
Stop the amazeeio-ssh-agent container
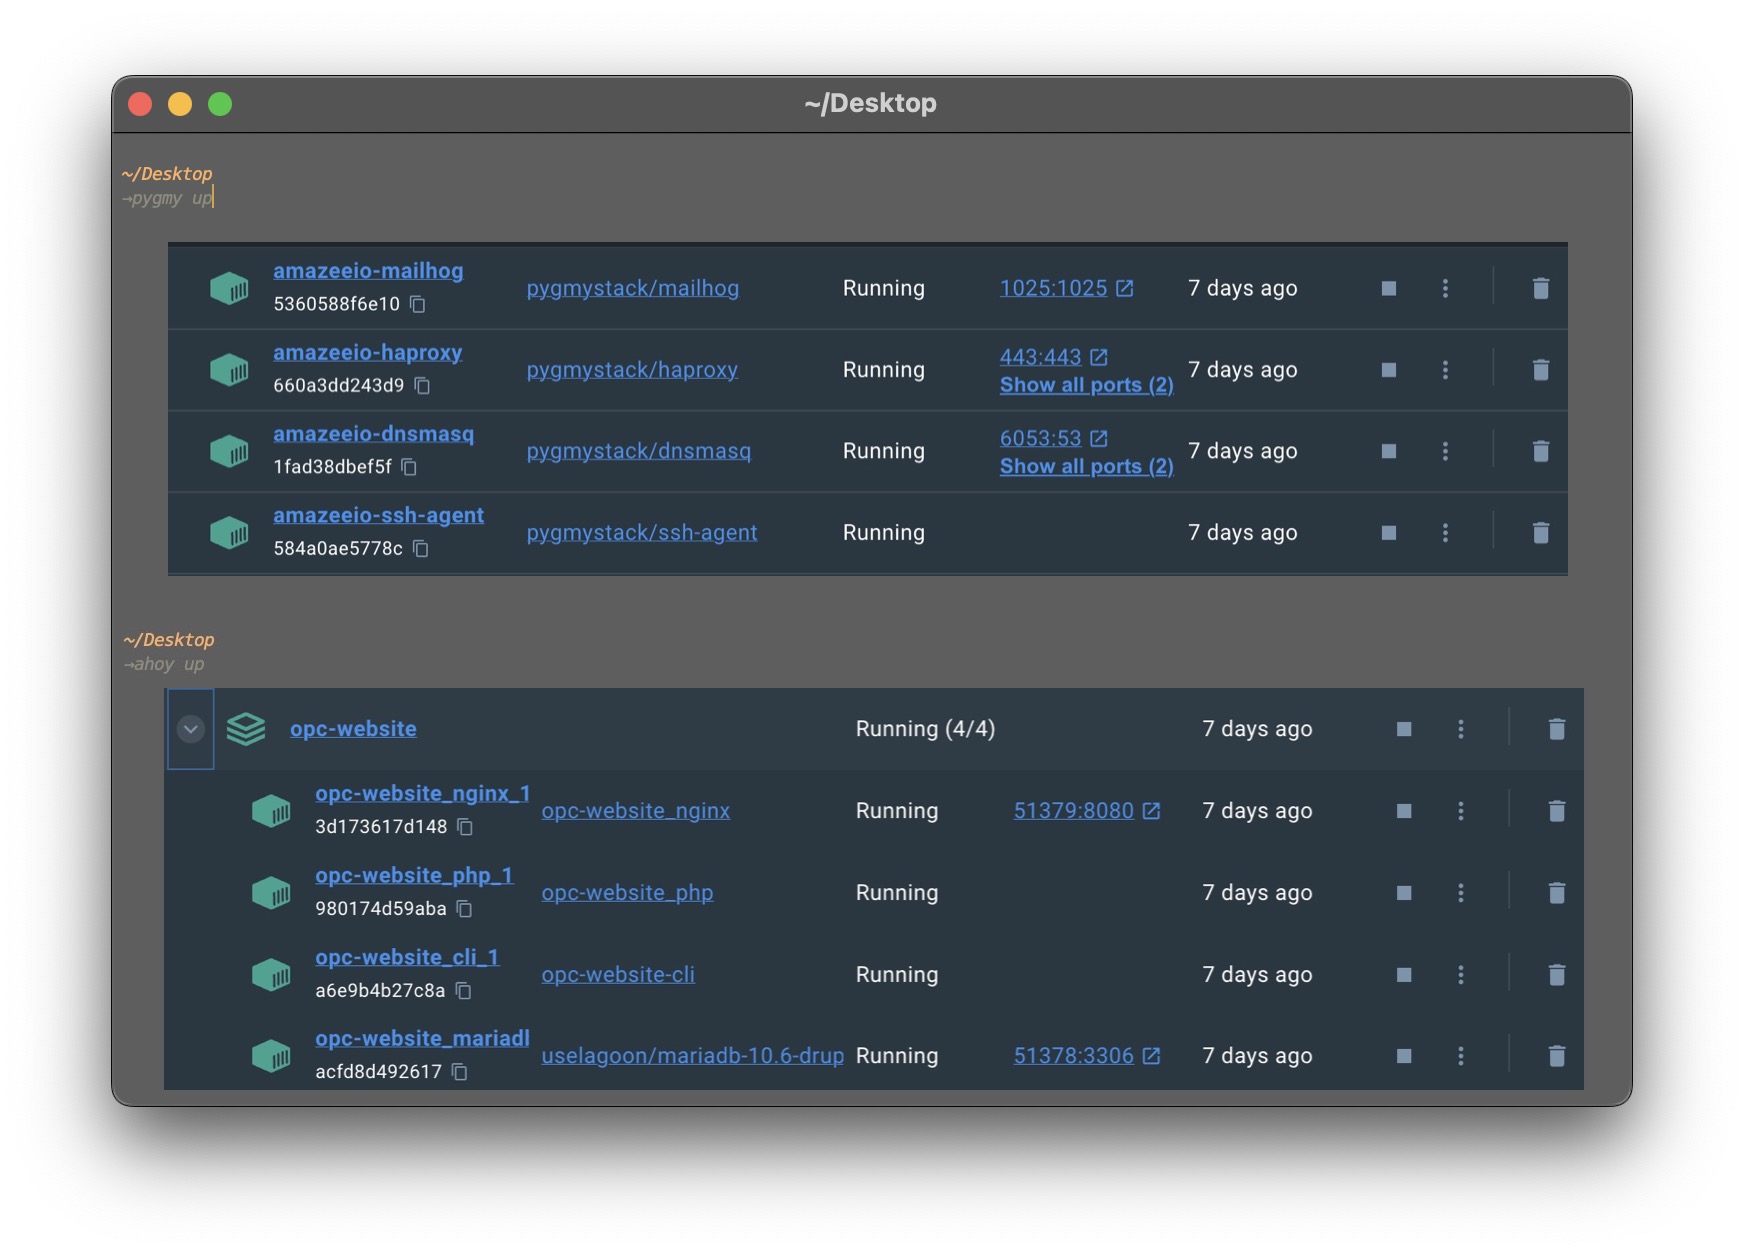pos(1388,533)
